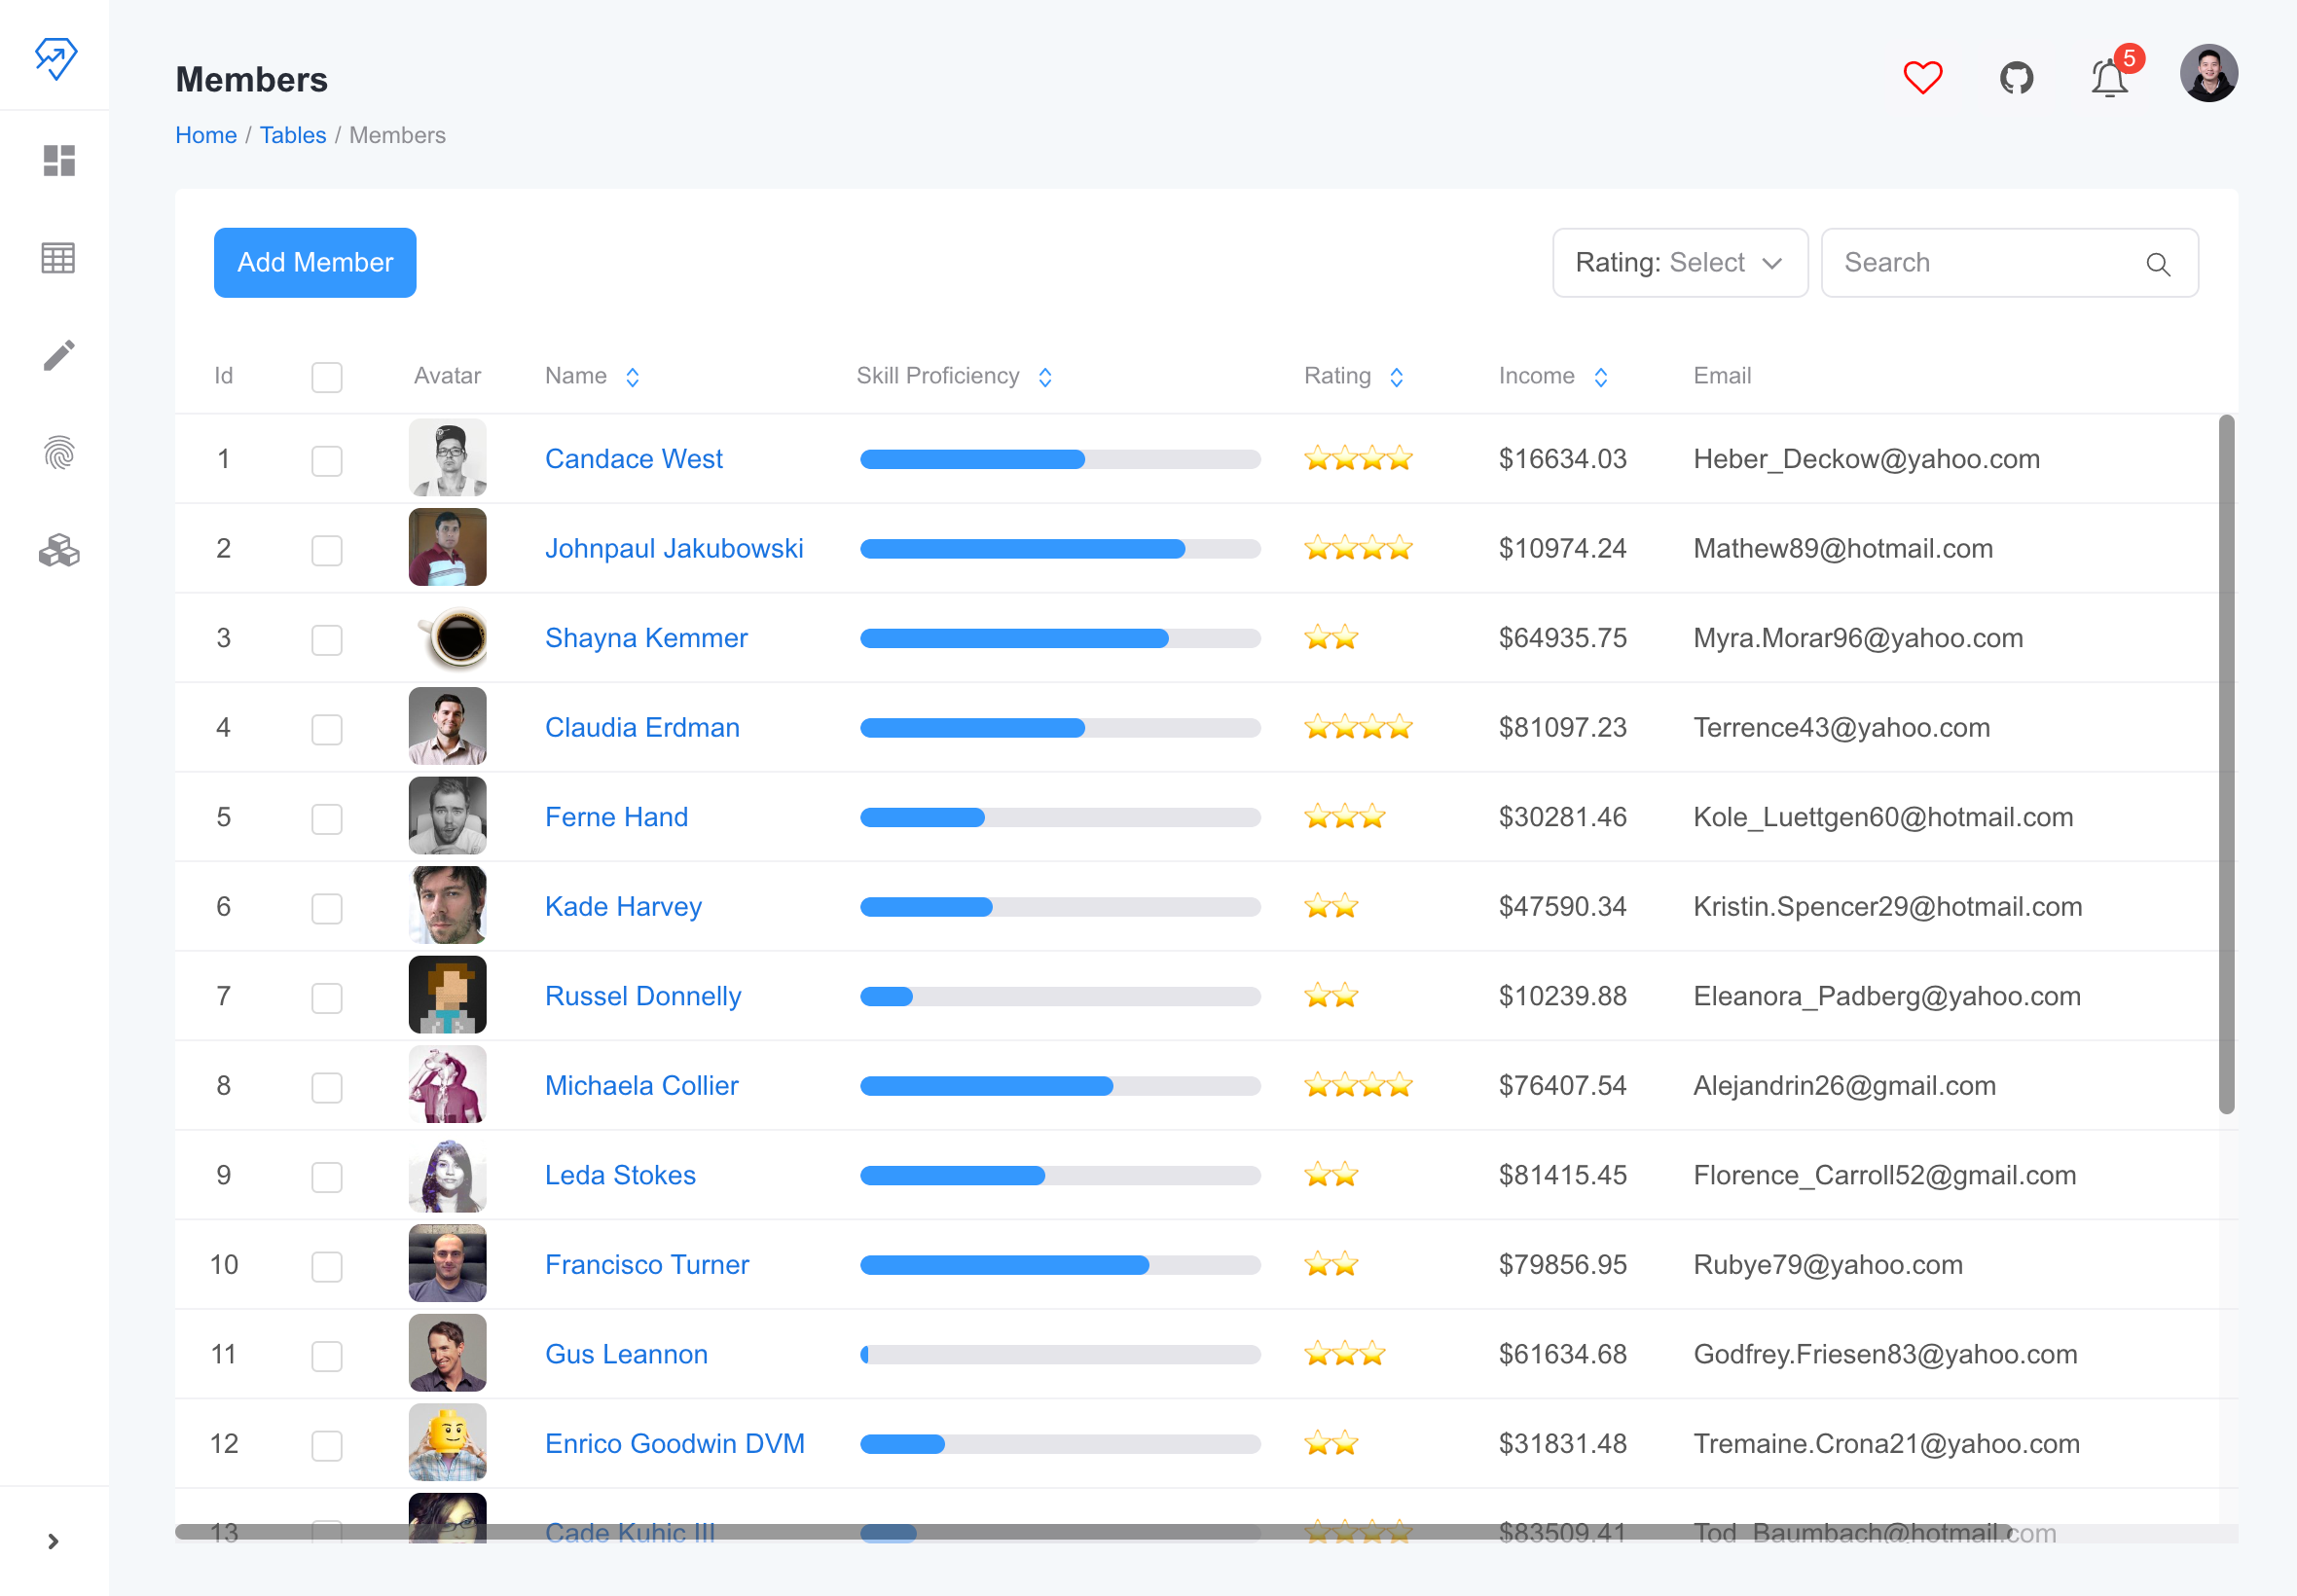Click the Add Member button
2297x1596 pixels.
pyautogui.click(x=315, y=263)
